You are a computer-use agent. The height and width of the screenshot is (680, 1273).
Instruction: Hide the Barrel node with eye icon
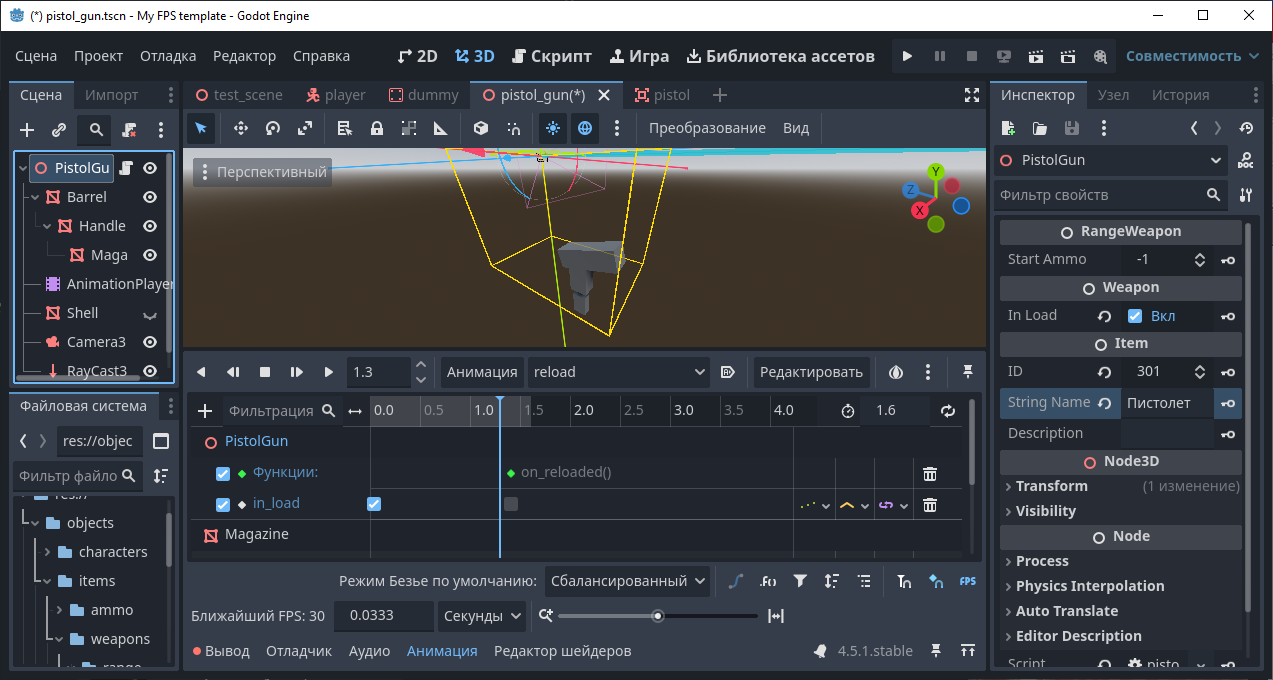click(x=150, y=197)
